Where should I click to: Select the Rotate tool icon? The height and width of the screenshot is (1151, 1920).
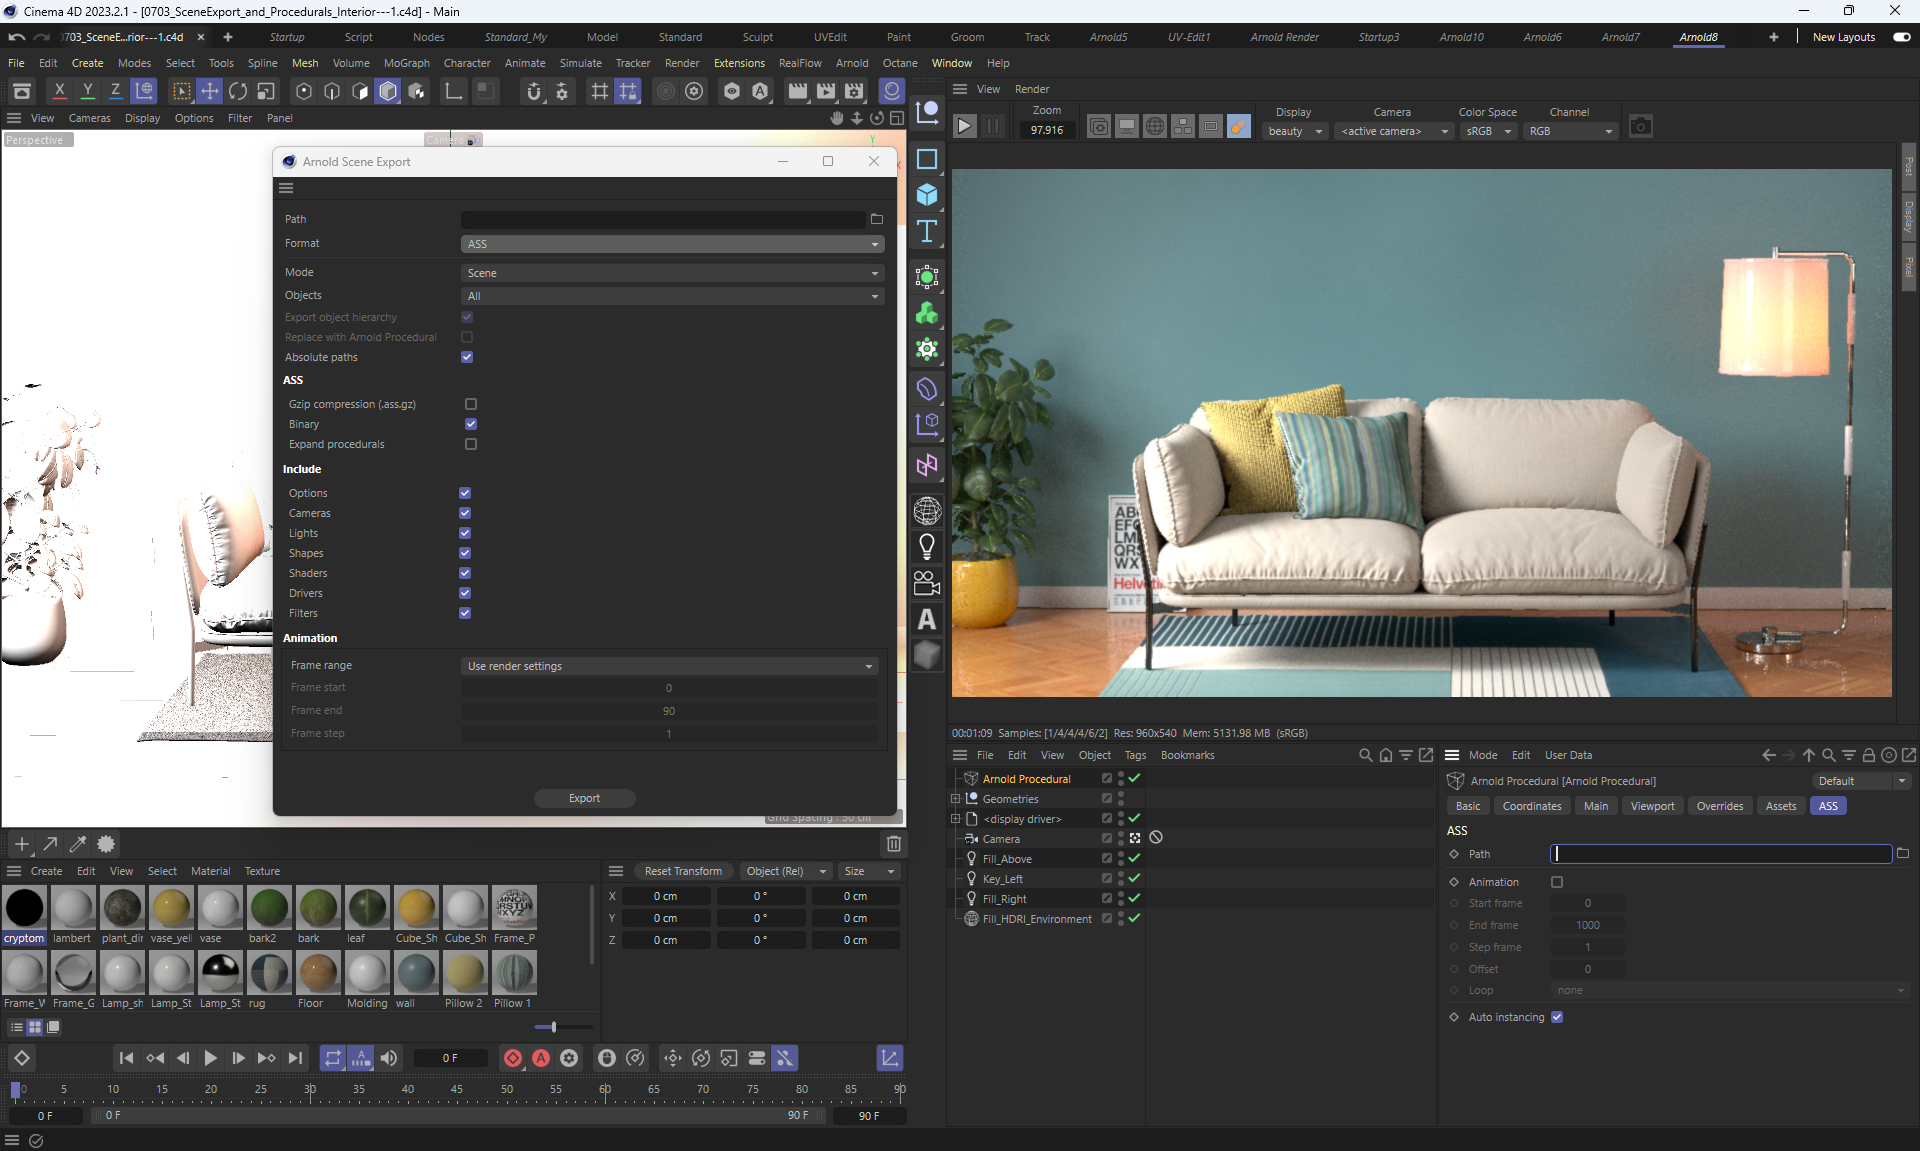pyautogui.click(x=238, y=91)
